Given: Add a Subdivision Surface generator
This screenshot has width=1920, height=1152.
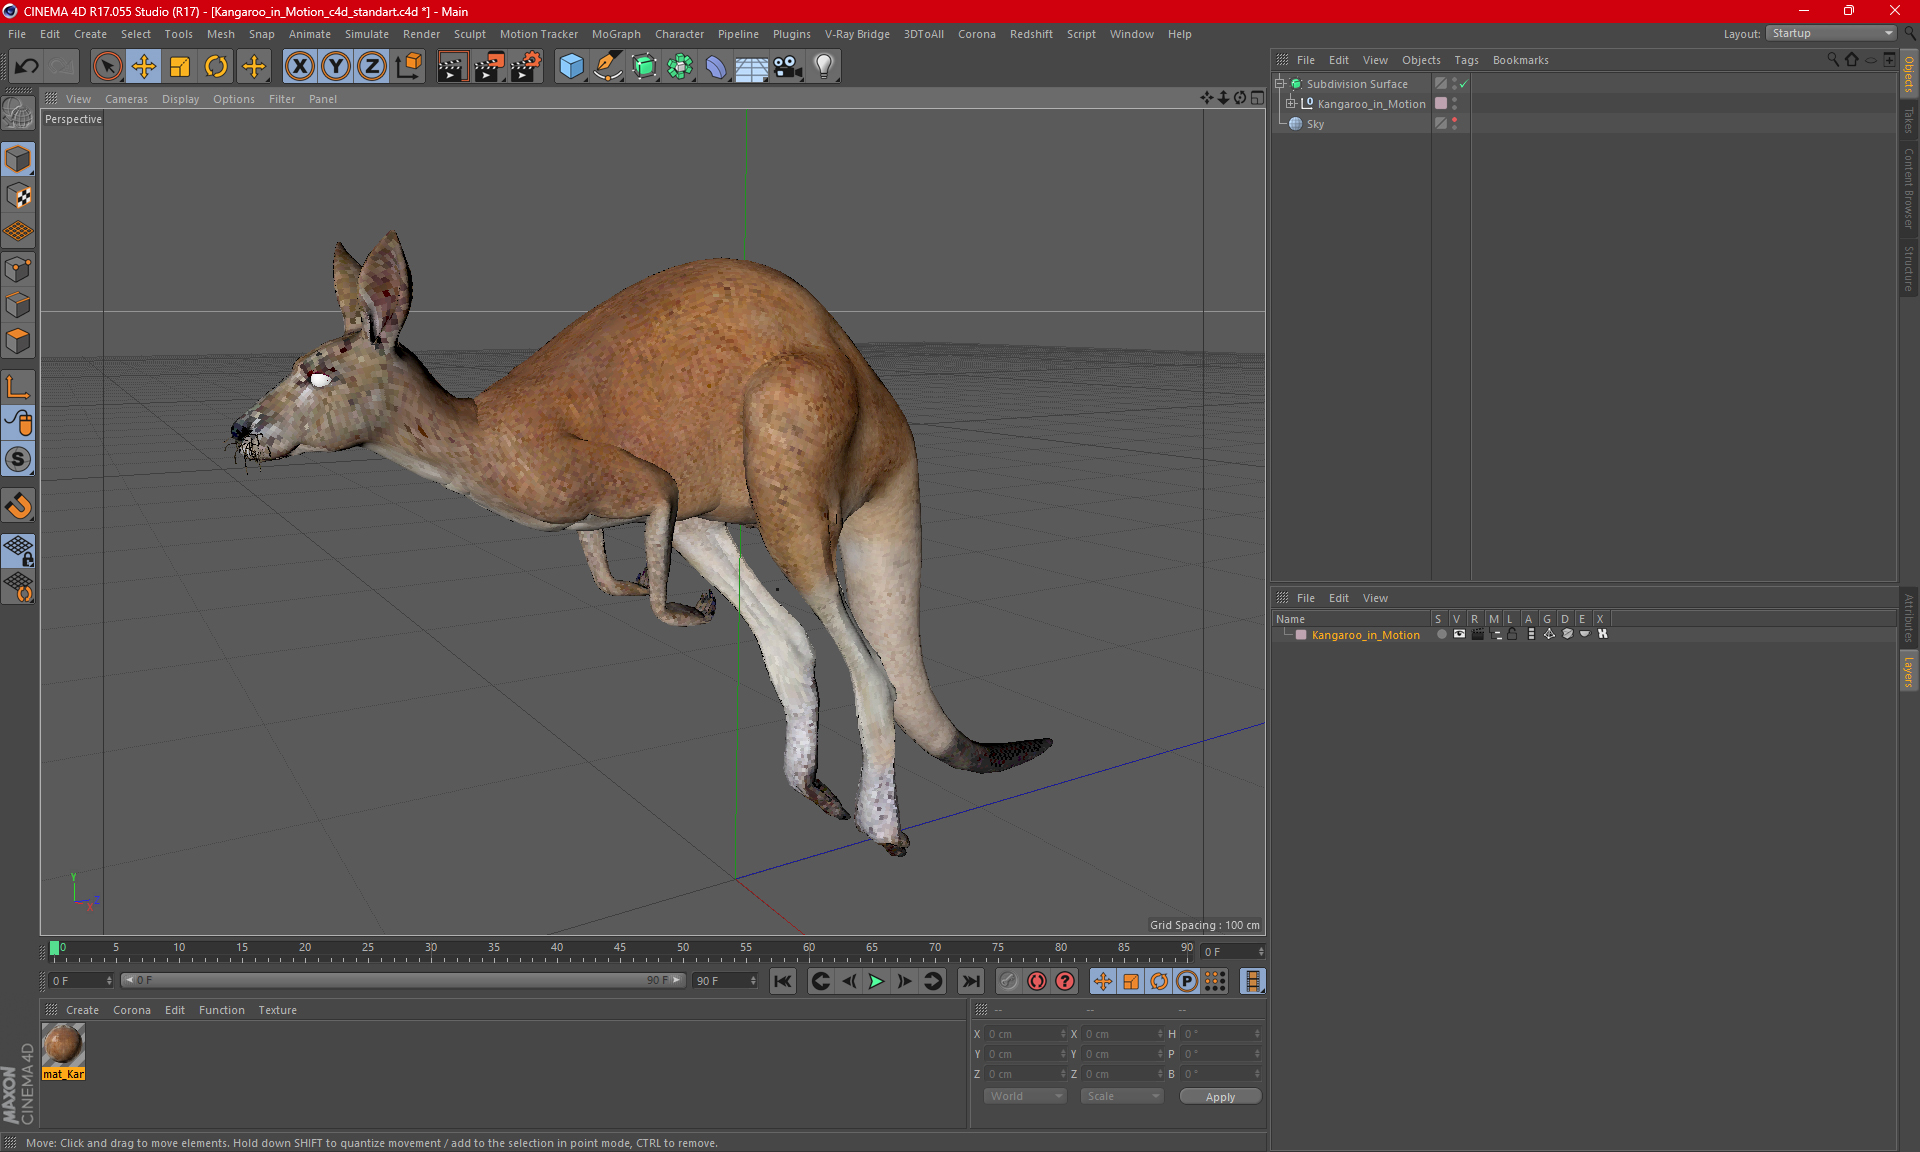Looking at the screenshot, I should (x=644, y=67).
